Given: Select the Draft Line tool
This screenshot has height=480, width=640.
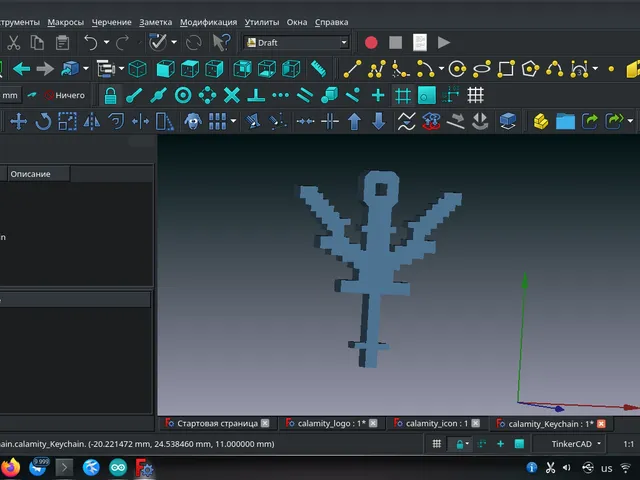Looking at the screenshot, I should pyautogui.click(x=352, y=69).
